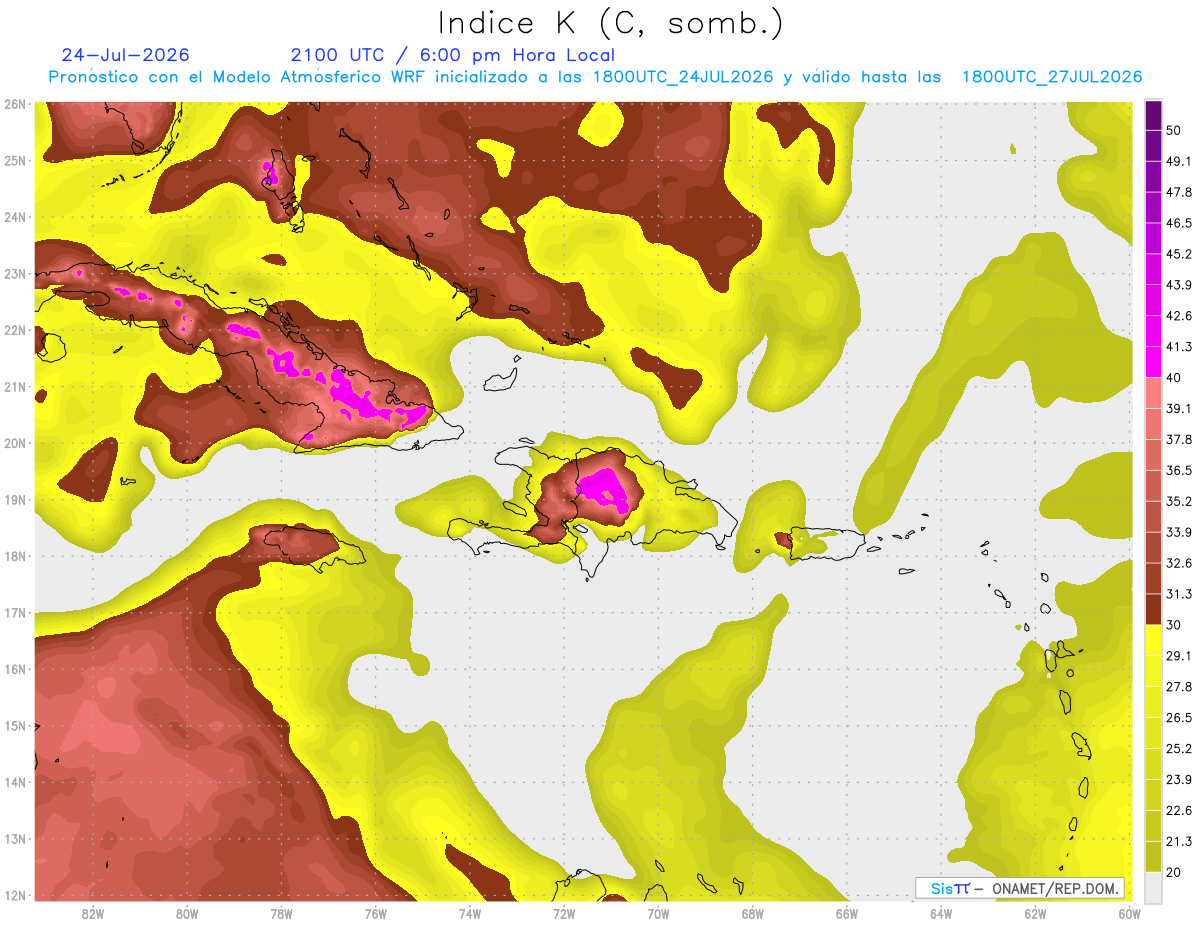Click the longitude label "76W"
The height and width of the screenshot is (927, 1200).
375,913
